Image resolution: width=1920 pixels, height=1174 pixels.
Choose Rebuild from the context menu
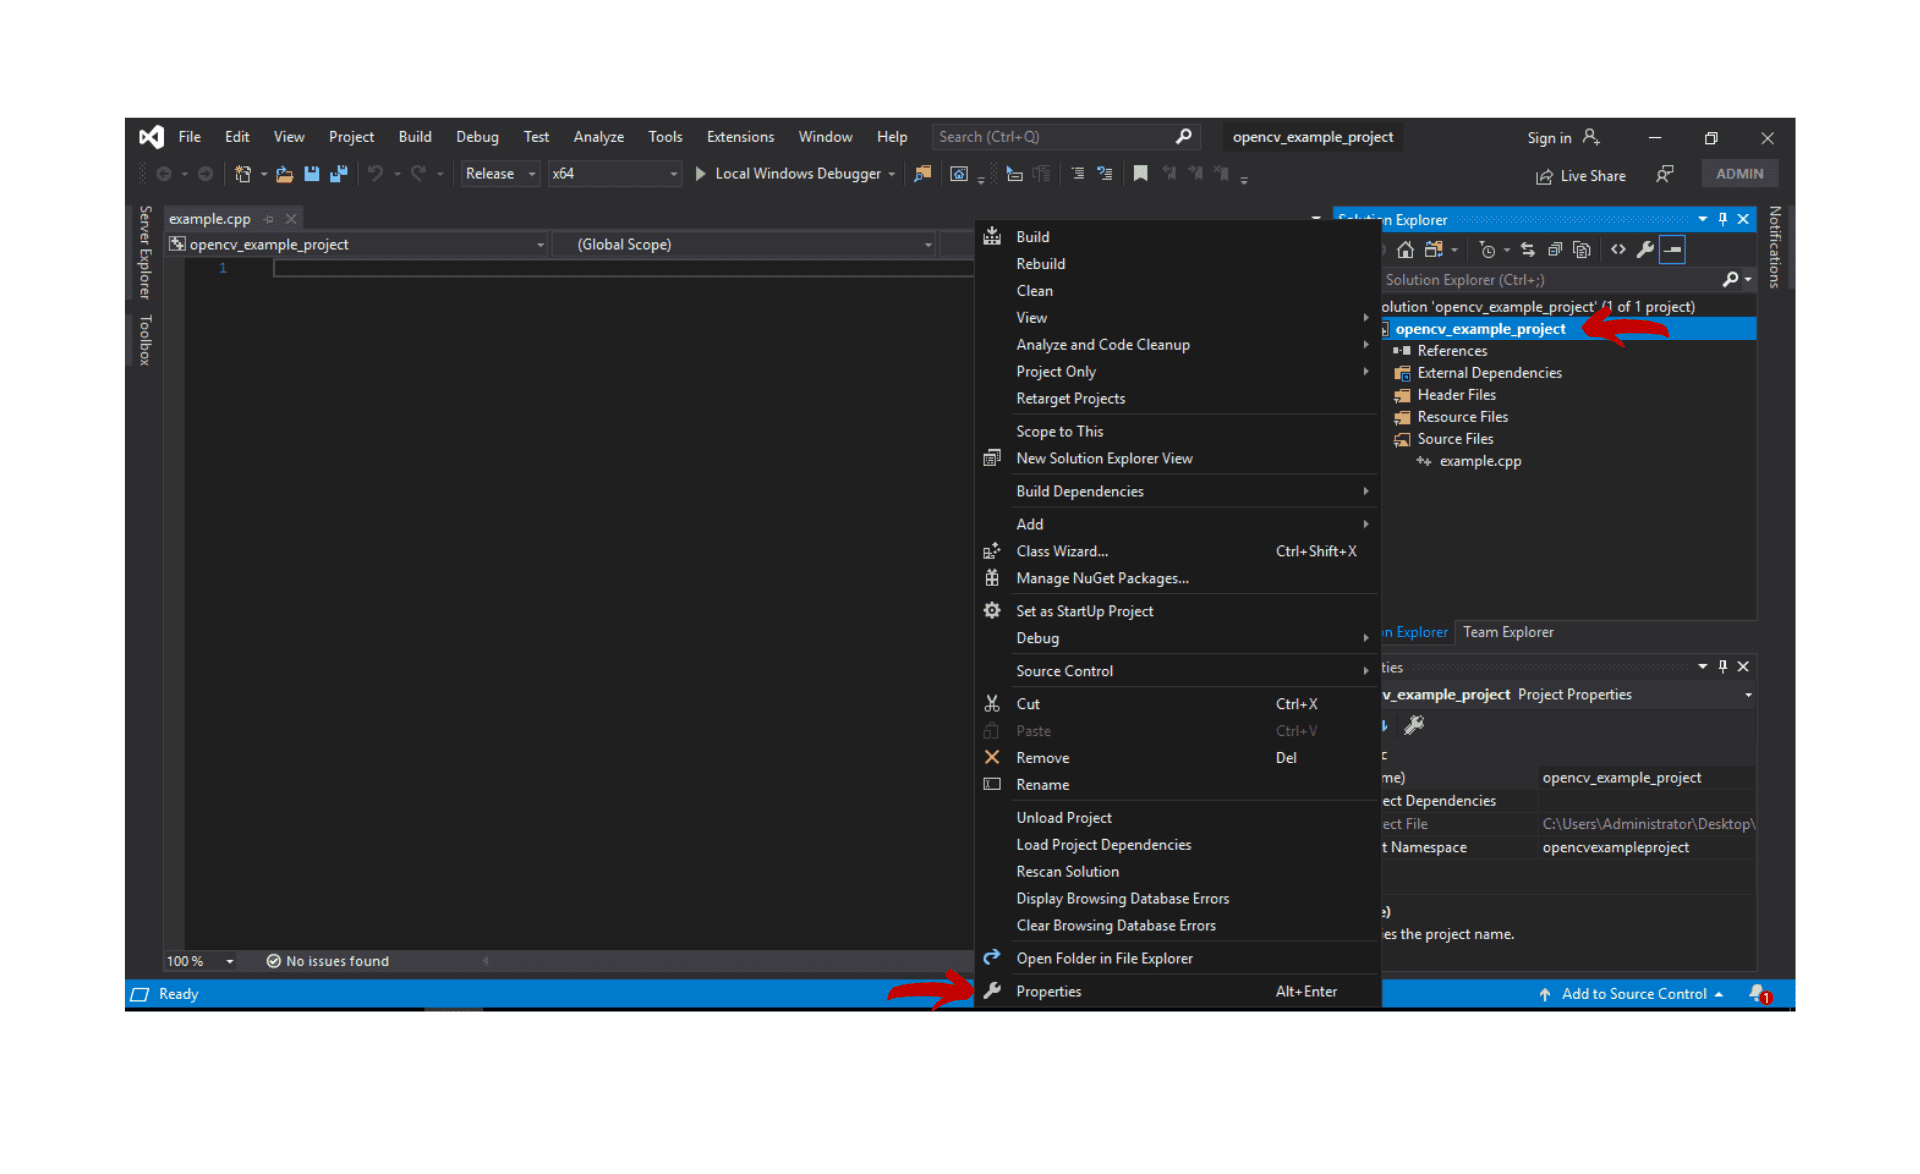click(x=1178, y=264)
